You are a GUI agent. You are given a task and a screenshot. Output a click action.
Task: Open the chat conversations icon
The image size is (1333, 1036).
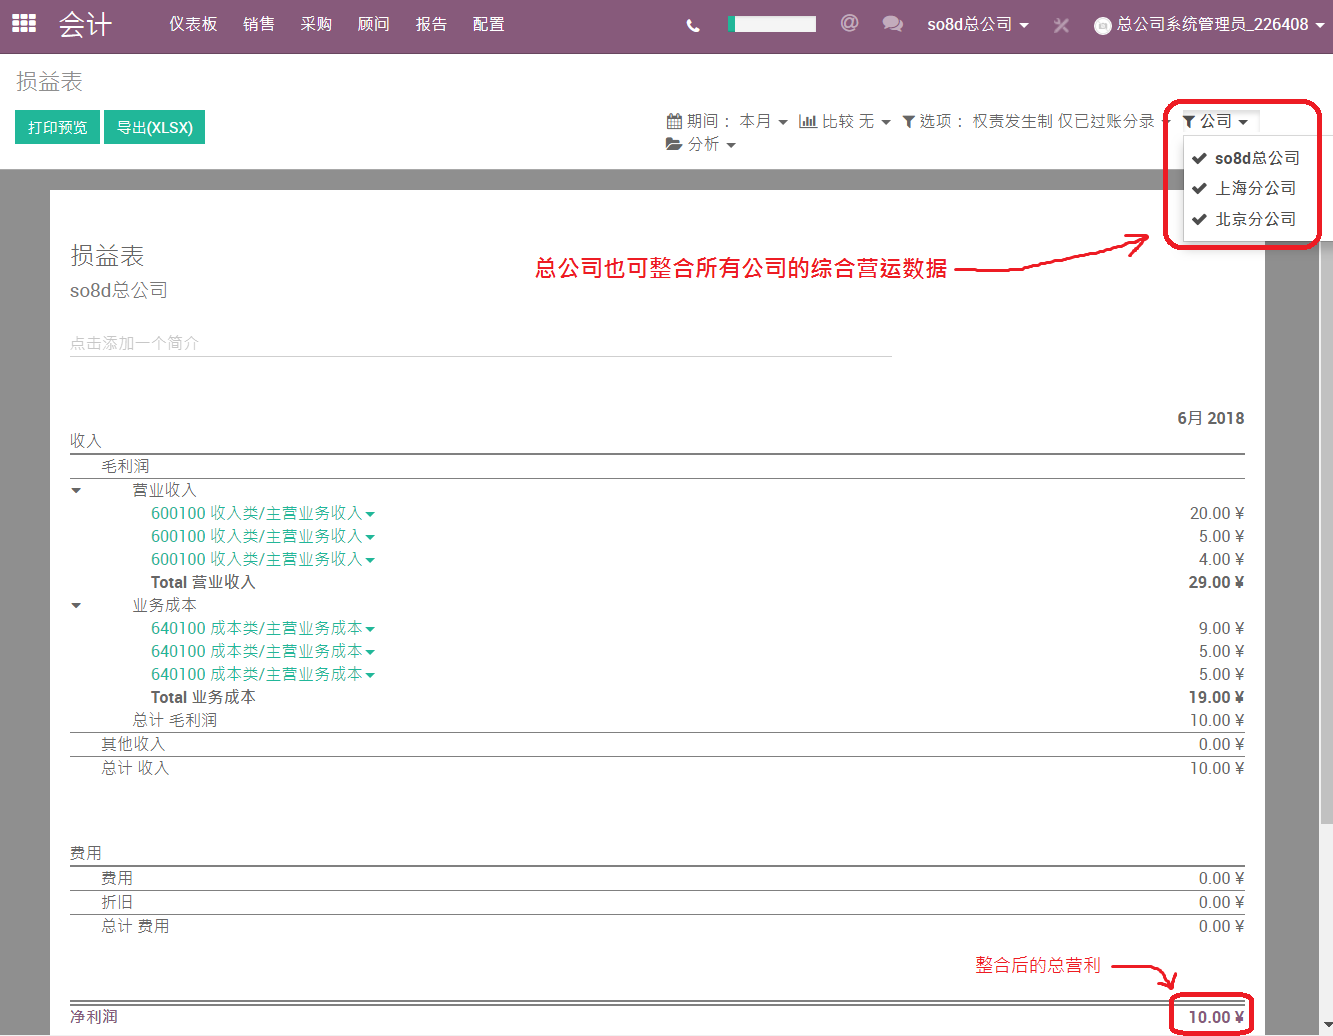pos(893,24)
